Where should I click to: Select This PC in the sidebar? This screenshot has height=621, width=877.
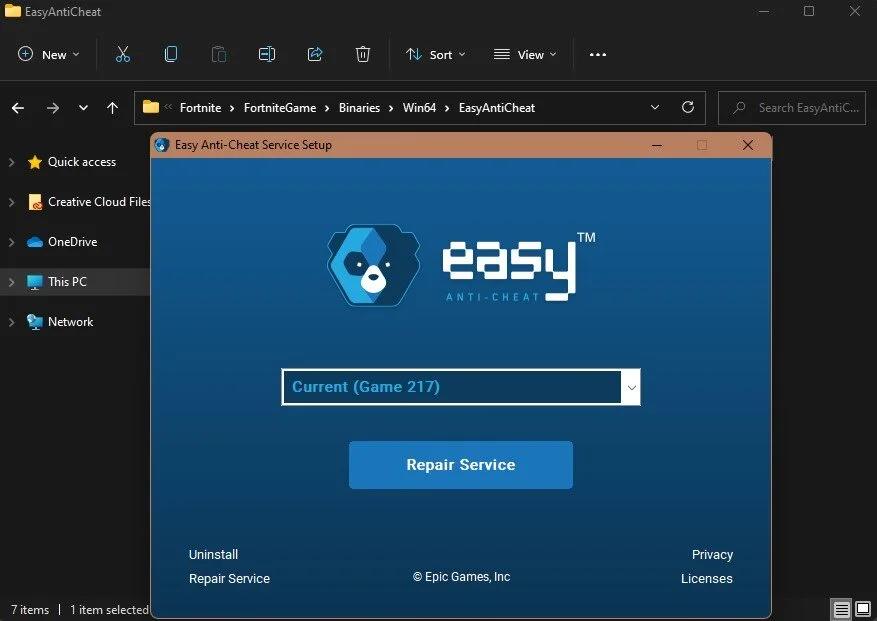[x=67, y=281]
